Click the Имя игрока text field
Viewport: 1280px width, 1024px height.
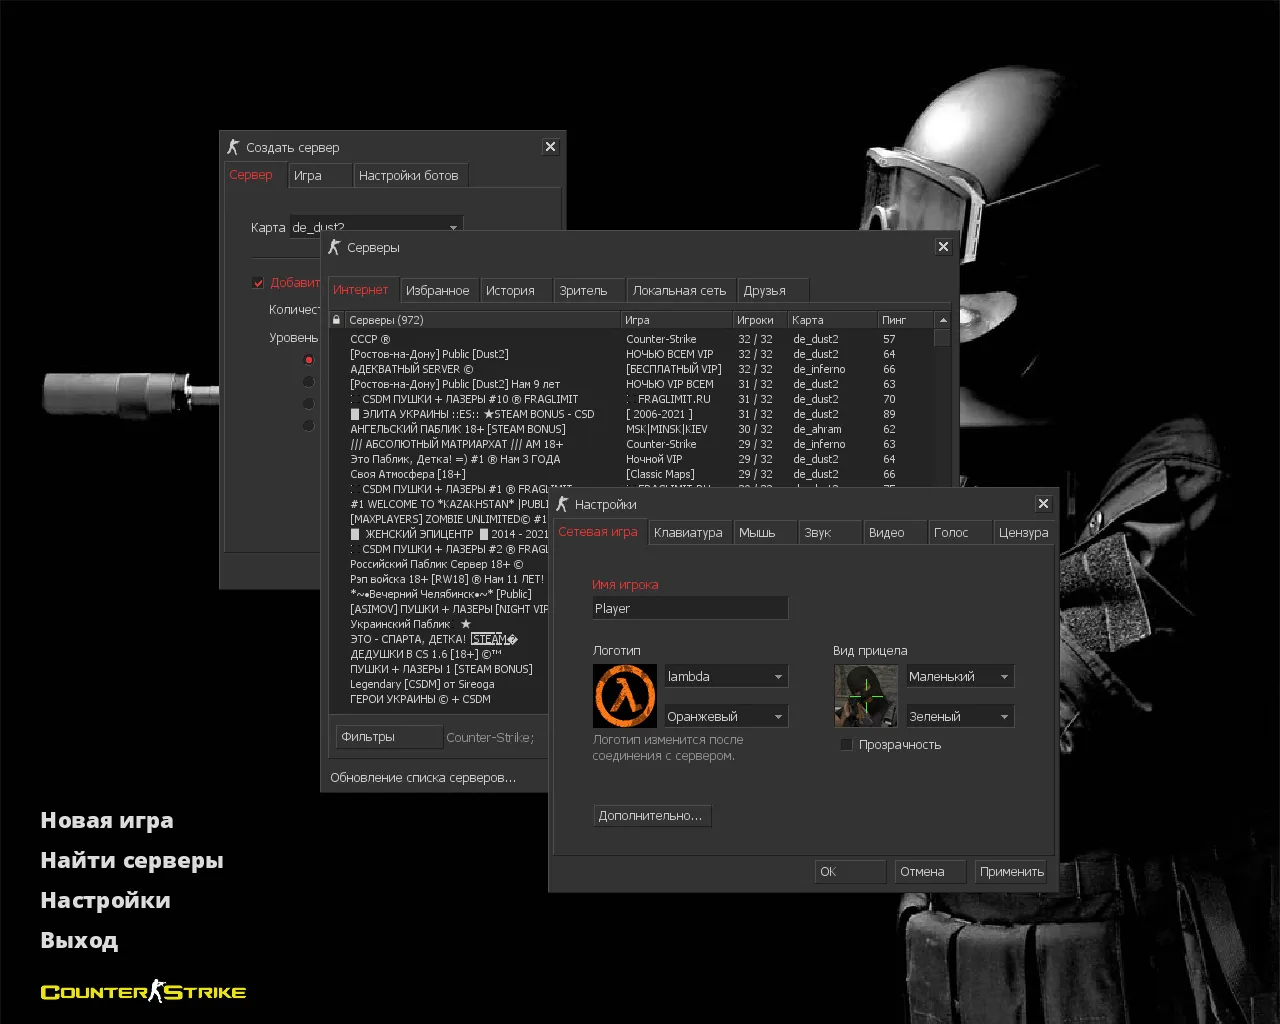pyautogui.click(x=690, y=608)
